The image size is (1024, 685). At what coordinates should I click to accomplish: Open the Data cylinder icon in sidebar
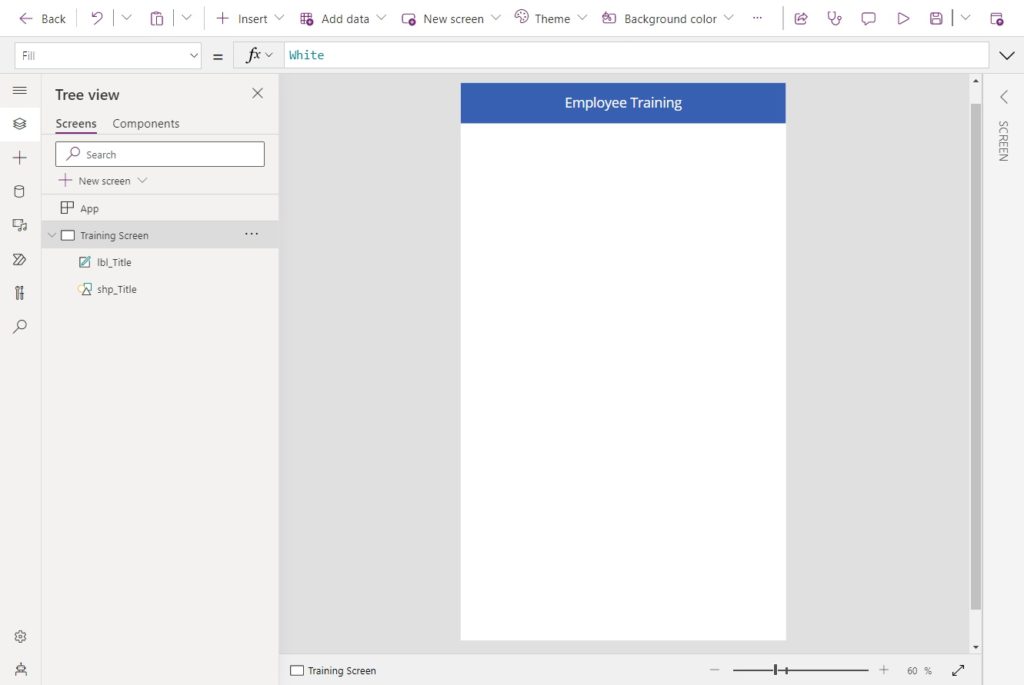tap(20, 191)
